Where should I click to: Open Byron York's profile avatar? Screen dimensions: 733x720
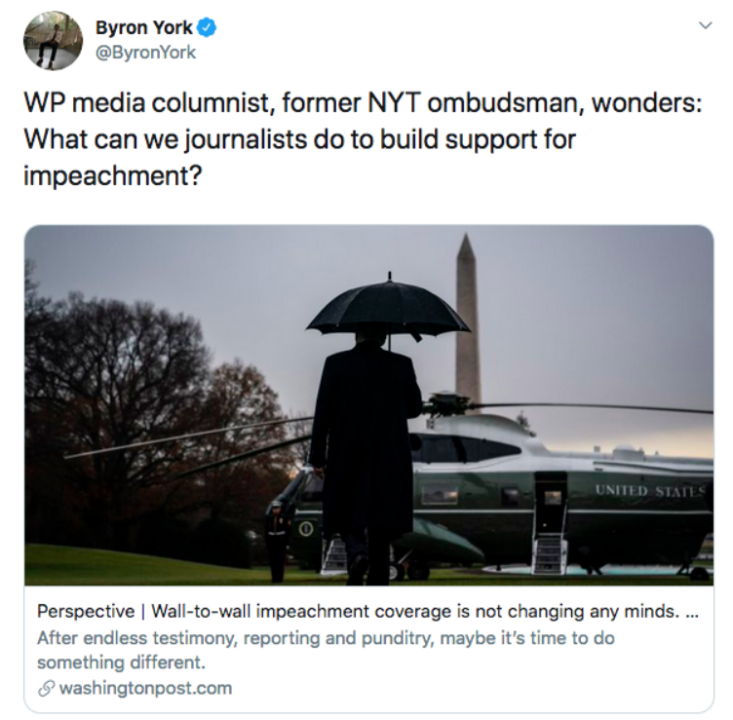[x=53, y=41]
